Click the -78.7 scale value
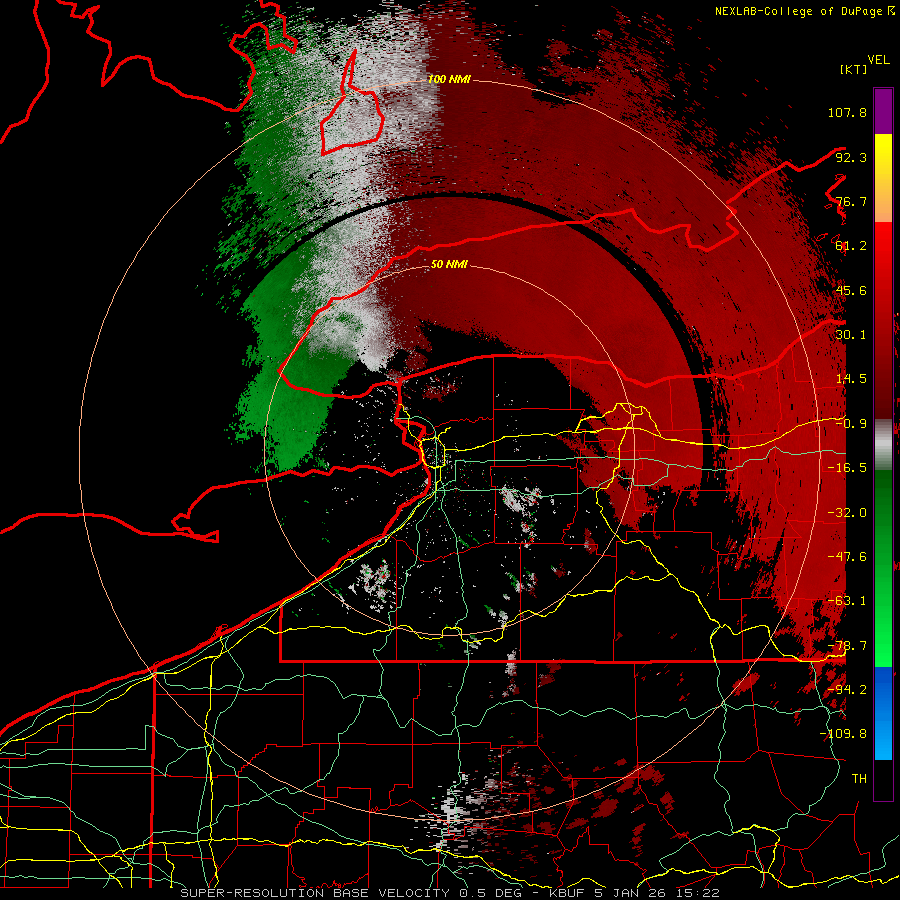Image resolution: width=900 pixels, height=900 pixels. 847,646
